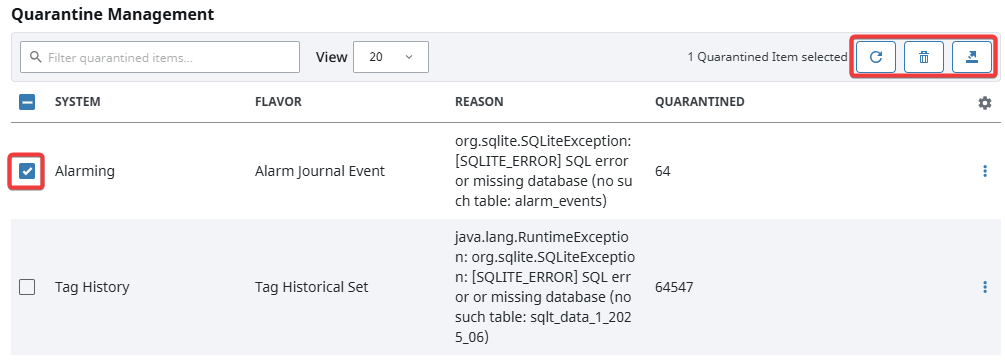The image size is (1005, 361).
Task: Click the Tag Historical Set flavor cell
Action: (311, 287)
